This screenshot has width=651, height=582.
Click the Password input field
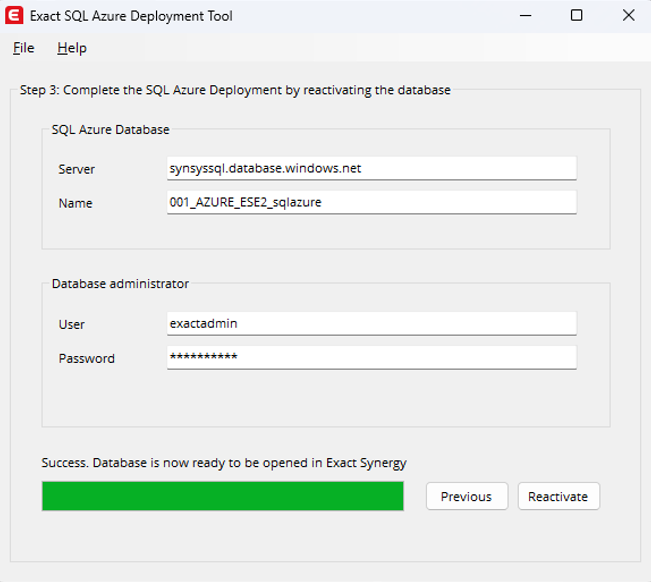[x=372, y=357]
